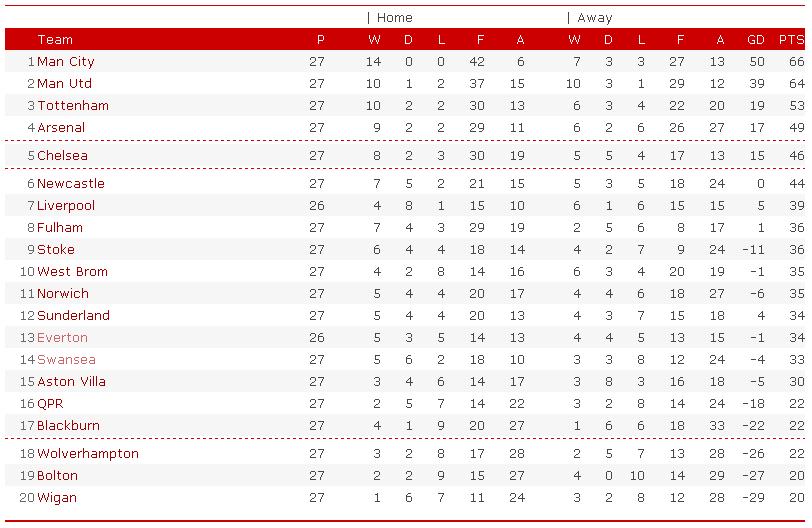Select Aston Villa in the table
This screenshot has width=812, height=528.
[x=71, y=382]
